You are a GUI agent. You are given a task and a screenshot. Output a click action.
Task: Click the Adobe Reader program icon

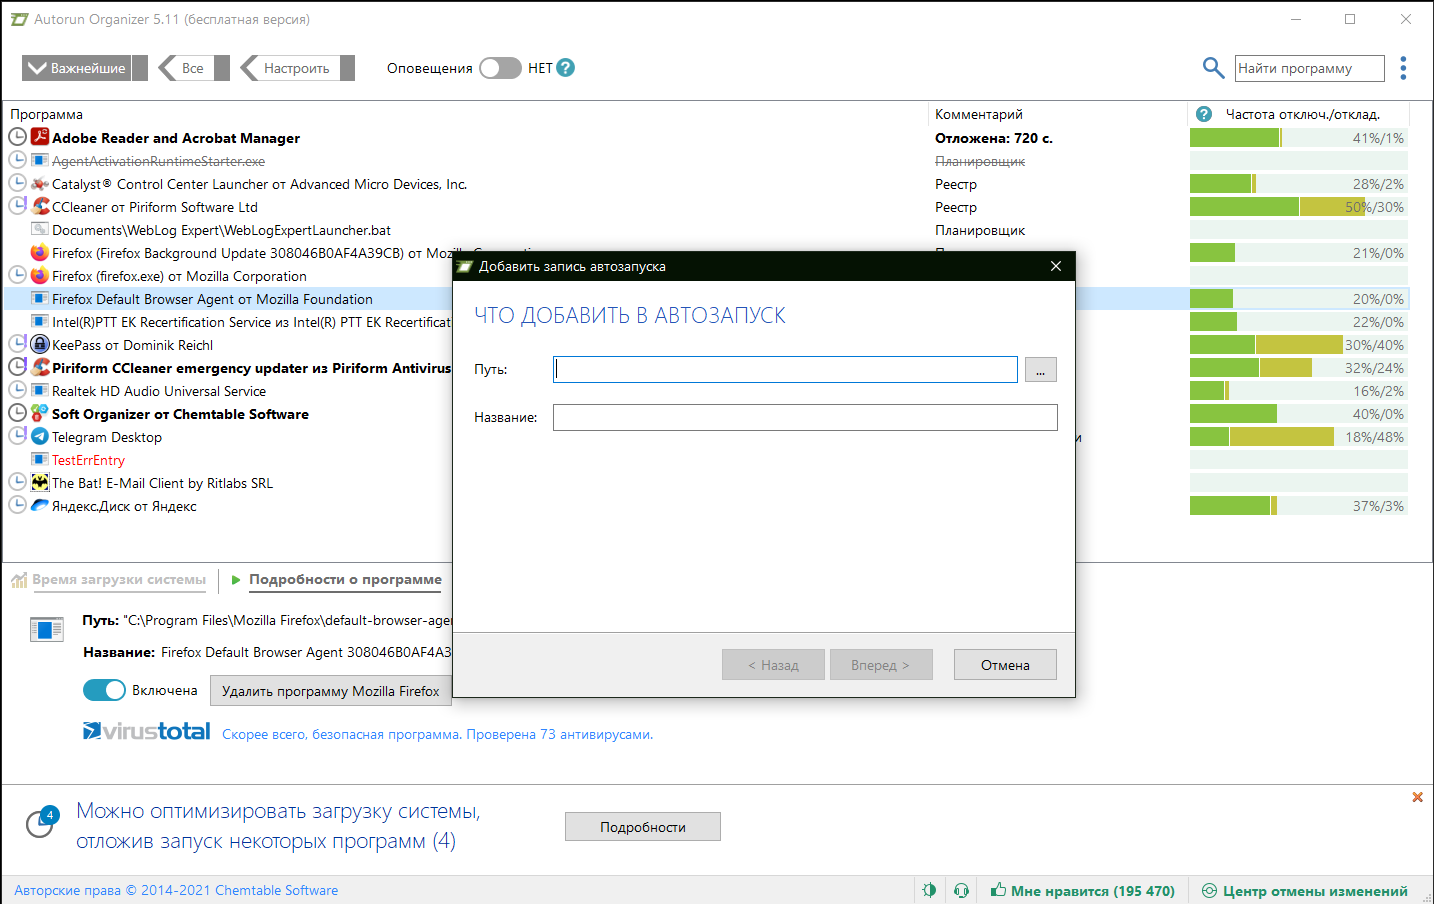pos(40,137)
